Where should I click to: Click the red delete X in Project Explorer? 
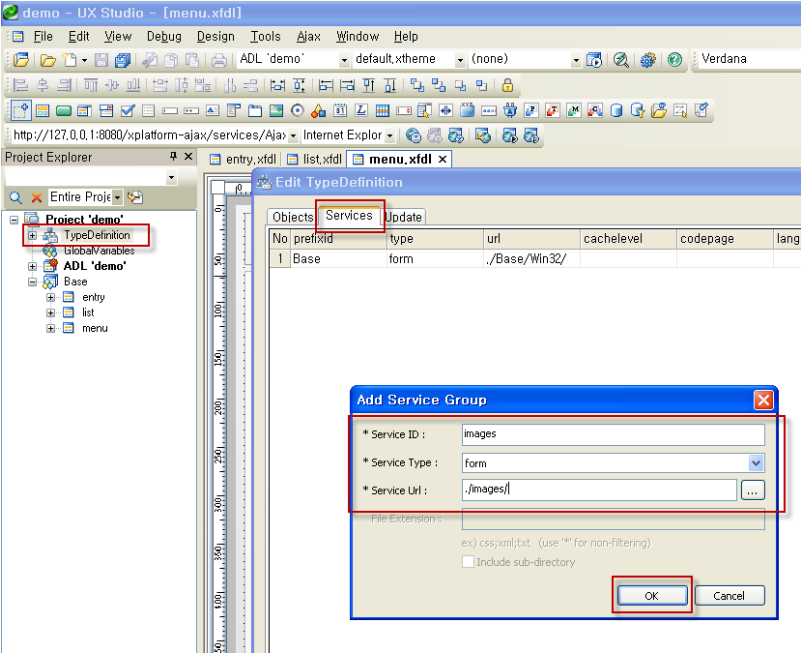[36, 197]
